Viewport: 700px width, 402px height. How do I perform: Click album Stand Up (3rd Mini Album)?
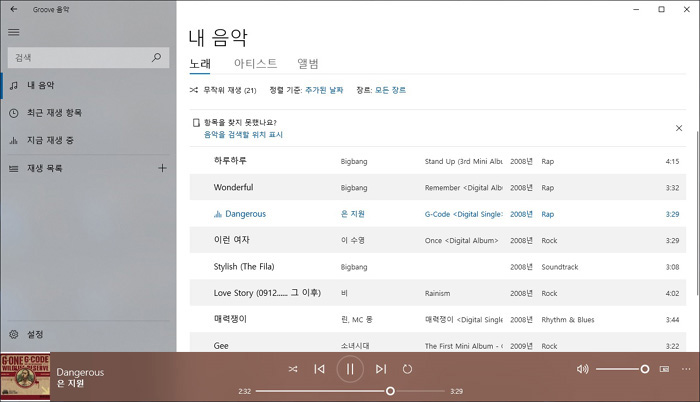point(463,161)
